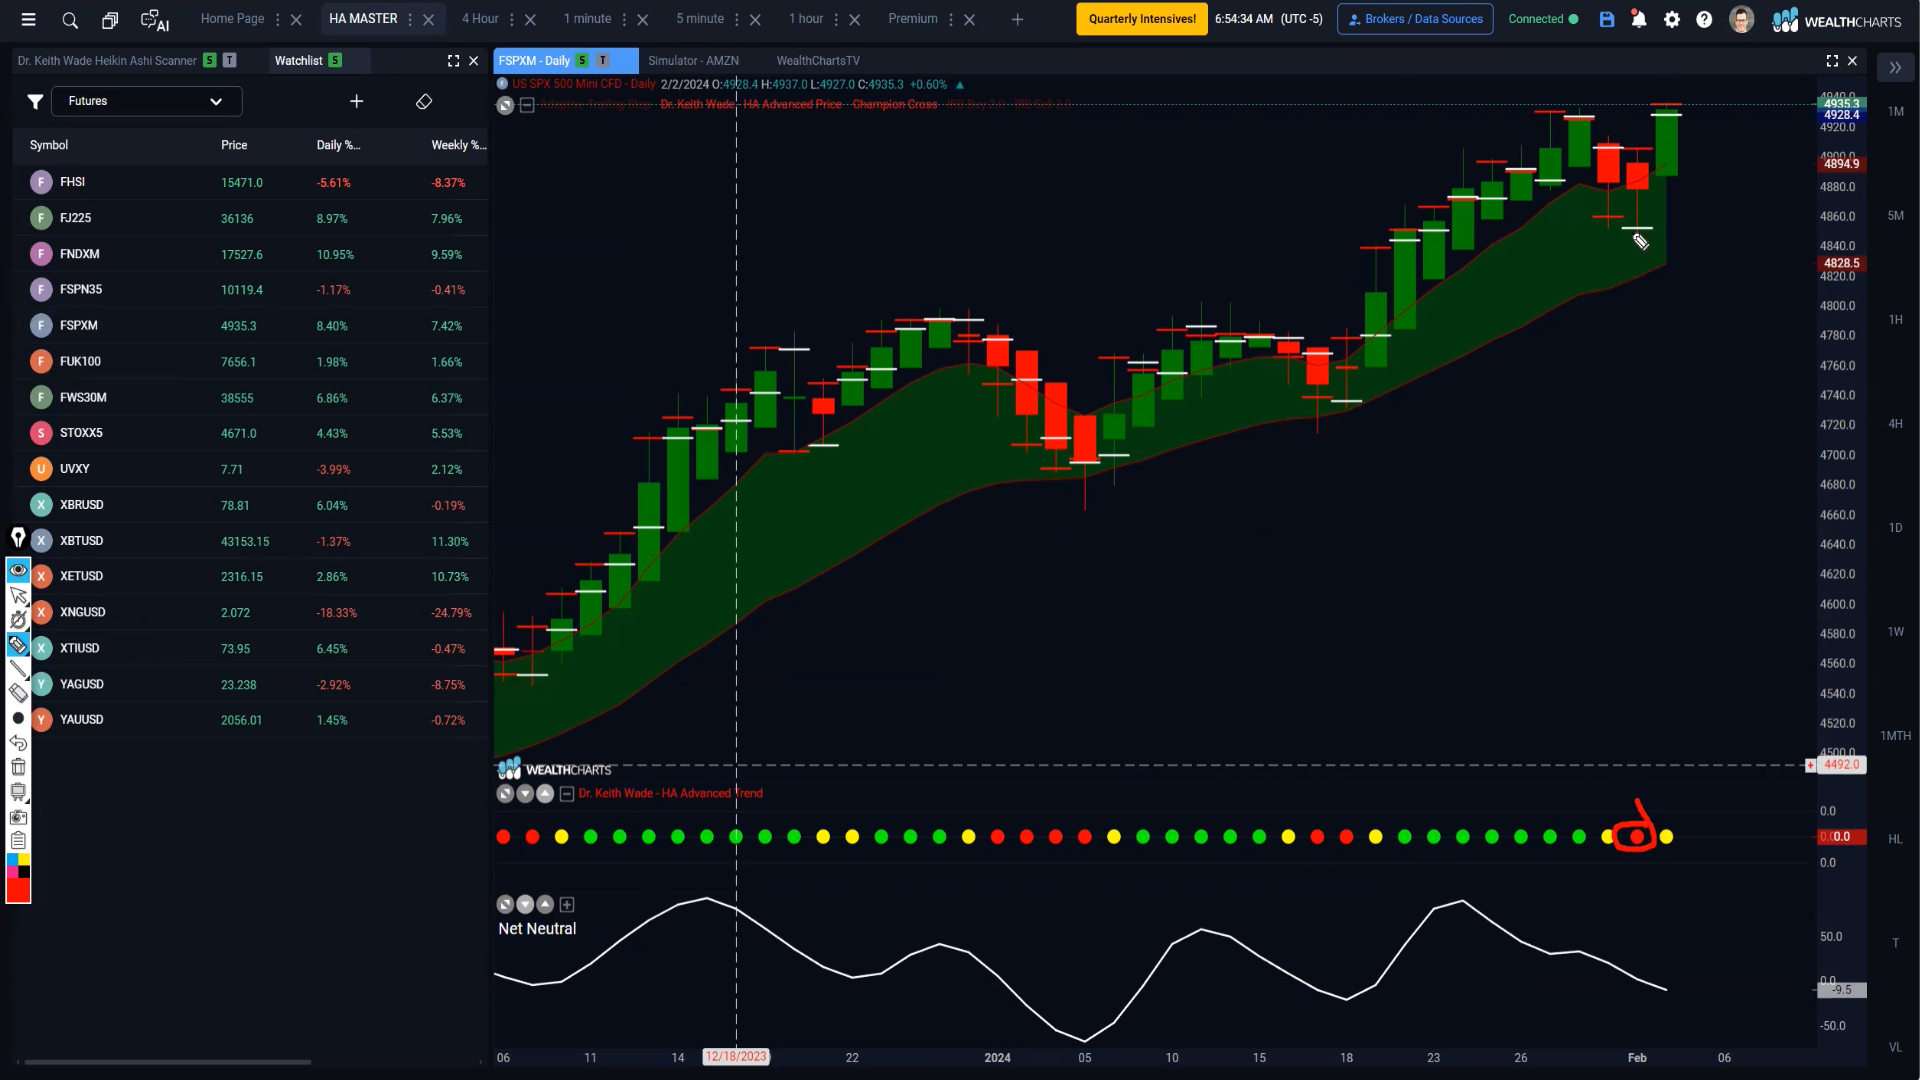Switch to the 1 hour tab

pyautogui.click(x=806, y=19)
